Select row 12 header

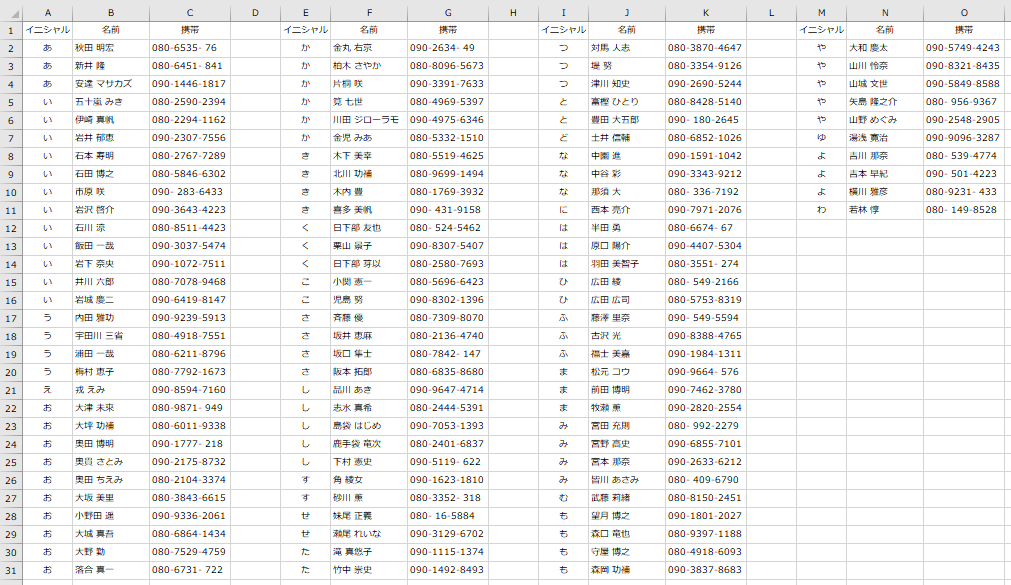pos(11,228)
